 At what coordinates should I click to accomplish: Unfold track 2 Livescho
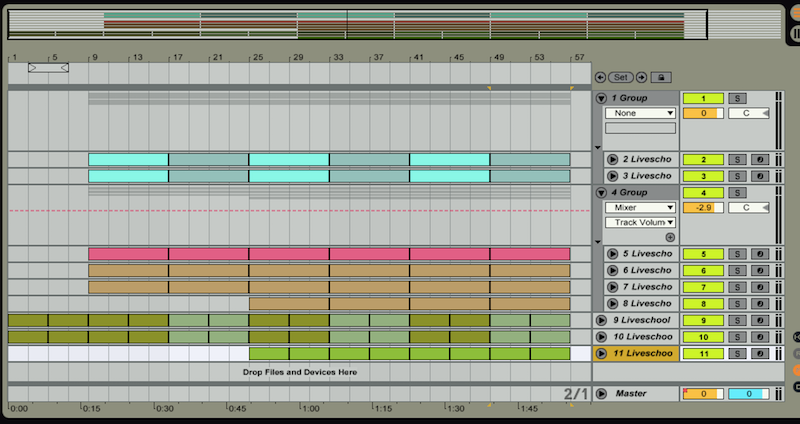[x=613, y=160]
